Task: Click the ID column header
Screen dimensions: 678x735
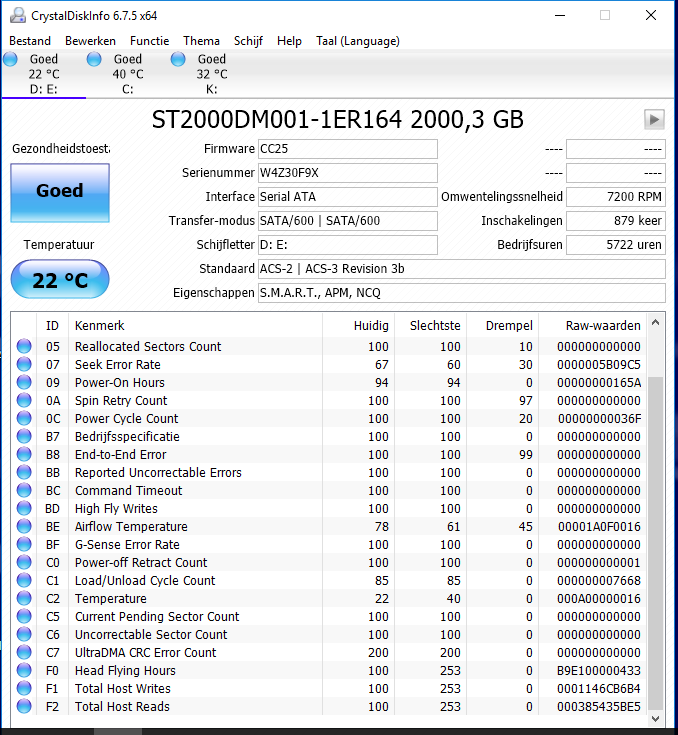Action: point(53,325)
